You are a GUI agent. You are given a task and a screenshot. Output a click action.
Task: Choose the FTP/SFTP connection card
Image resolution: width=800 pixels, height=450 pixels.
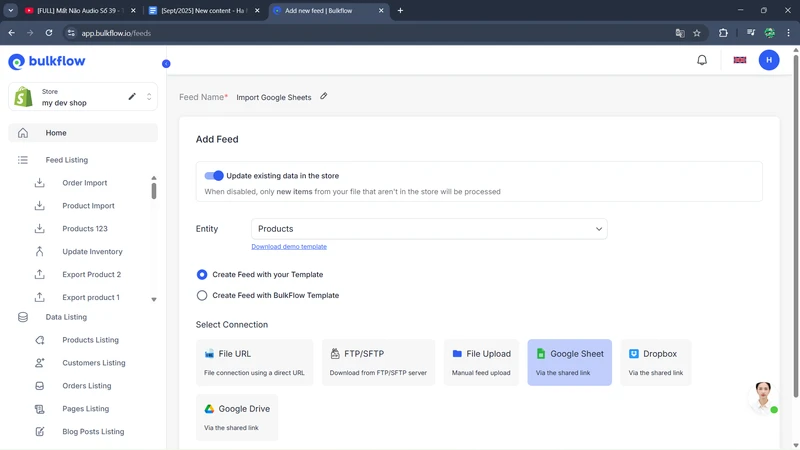[378, 362]
